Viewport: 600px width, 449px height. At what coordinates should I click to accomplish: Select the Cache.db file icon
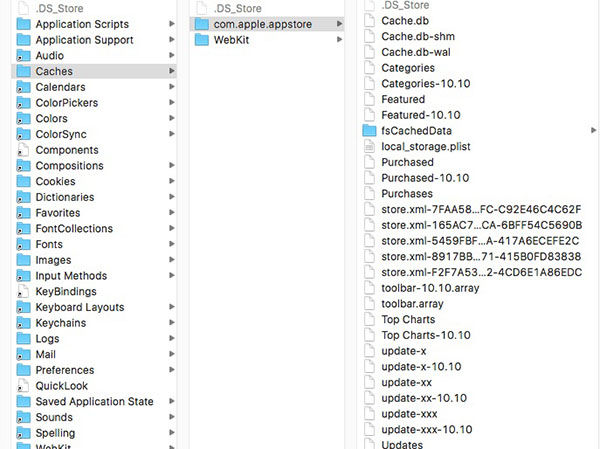coord(369,21)
